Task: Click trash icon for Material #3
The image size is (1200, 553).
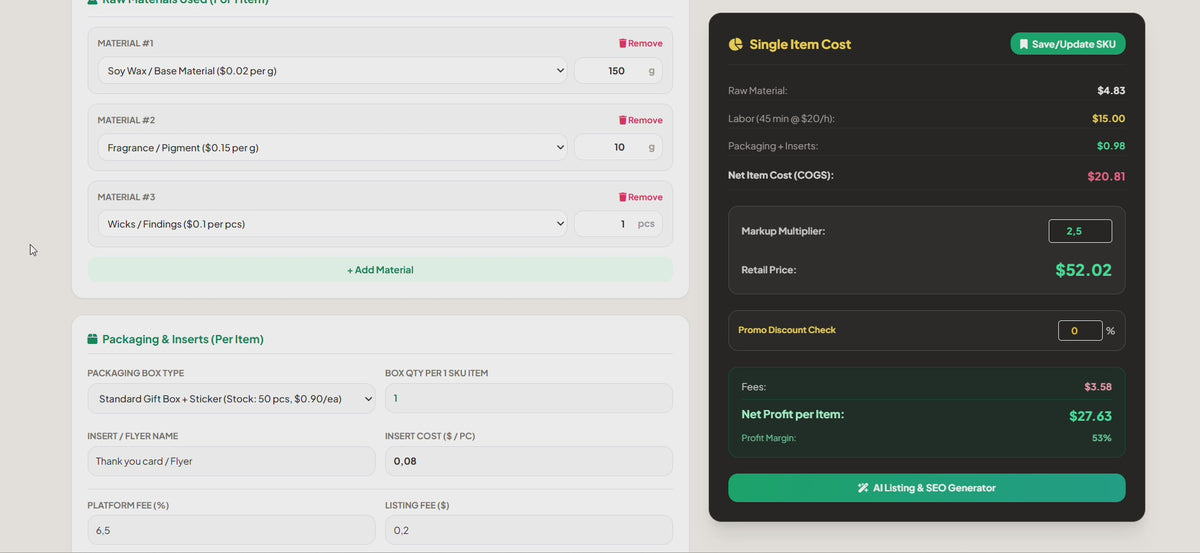Action: coord(623,197)
